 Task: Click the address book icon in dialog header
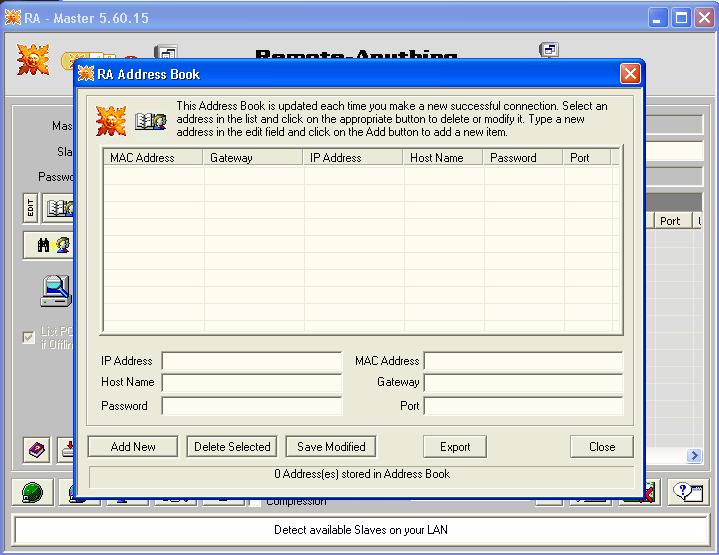[x=151, y=121]
